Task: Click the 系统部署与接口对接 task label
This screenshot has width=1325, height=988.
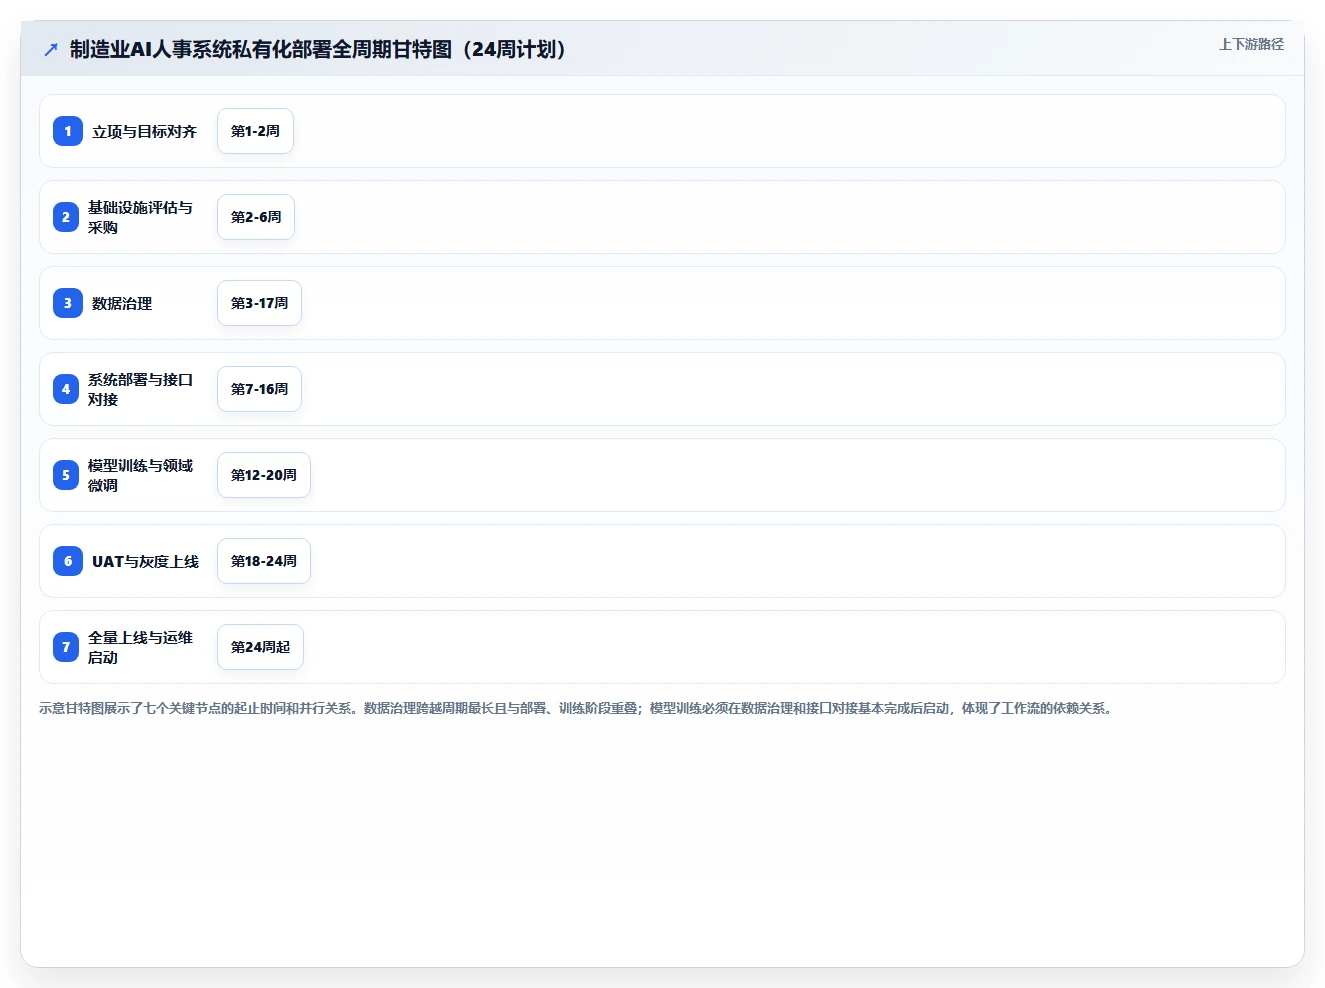Action: tap(140, 389)
